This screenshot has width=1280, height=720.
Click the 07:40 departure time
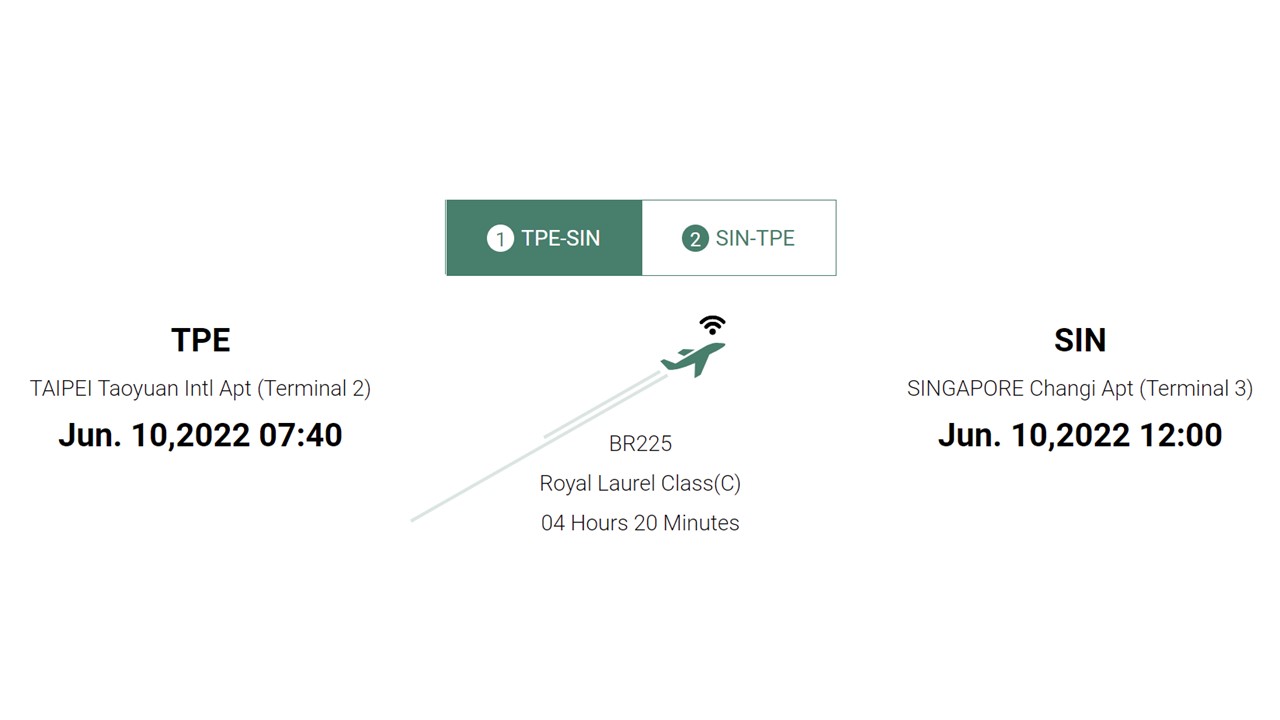(x=300, y=435)
